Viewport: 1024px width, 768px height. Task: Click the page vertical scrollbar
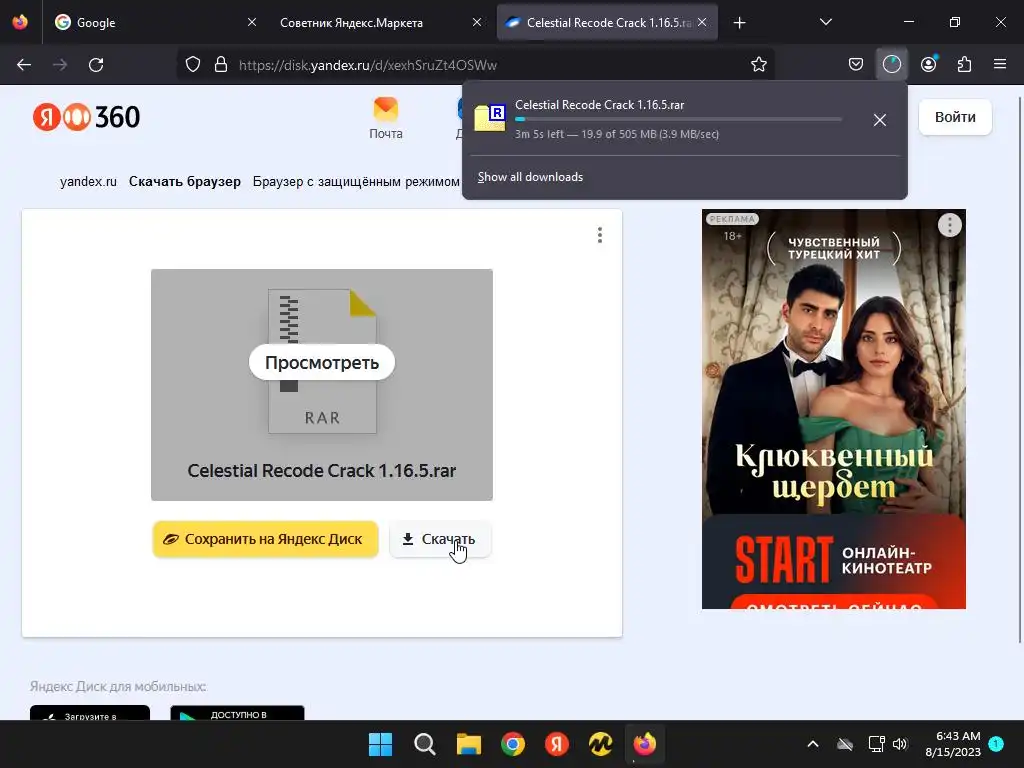pos(1019,369)
